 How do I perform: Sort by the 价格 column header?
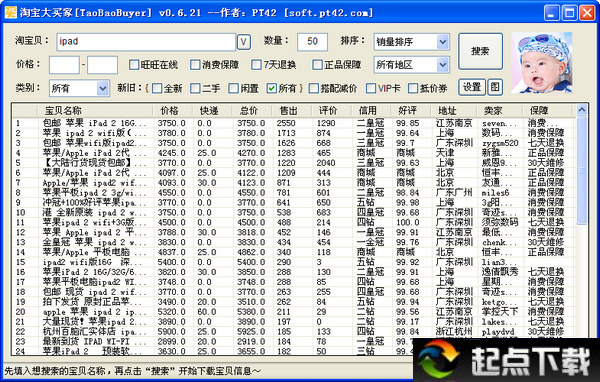pyautogui.click(x=172, y=111)
